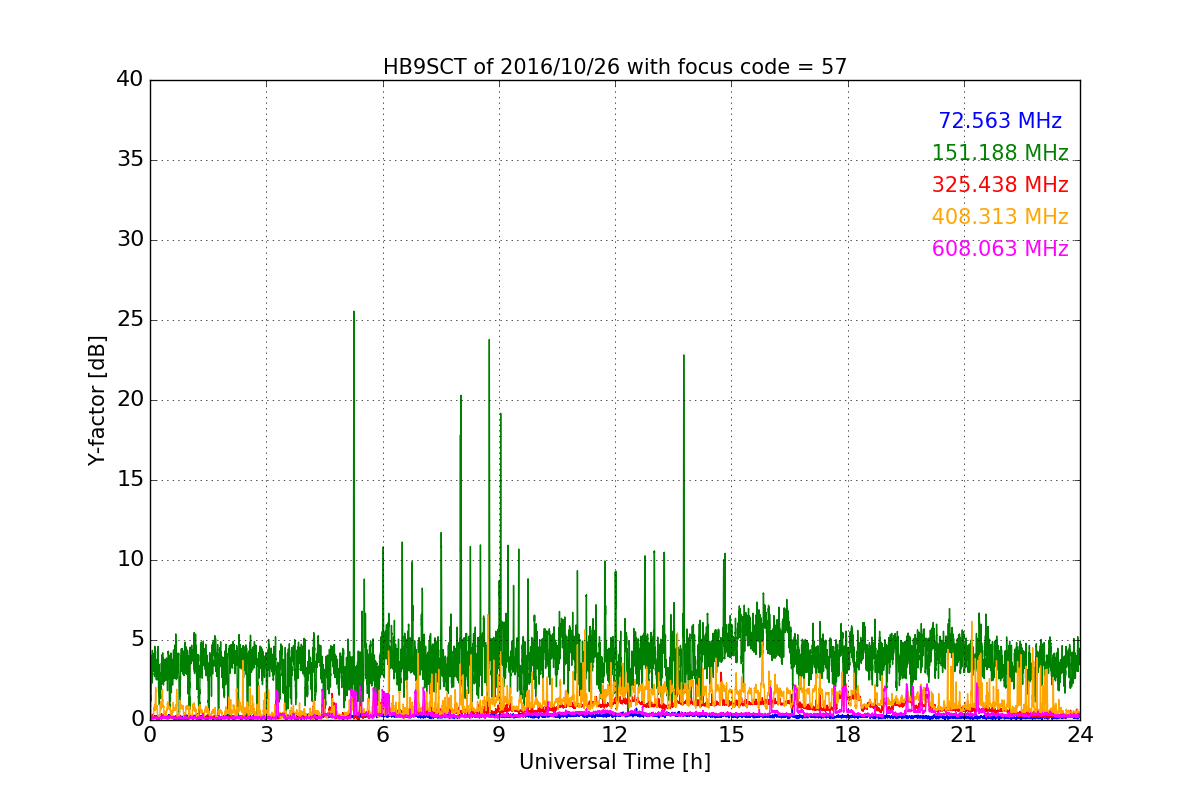
Task: Click the x-axis tick label 24
Action: [x=1080, y=735]
